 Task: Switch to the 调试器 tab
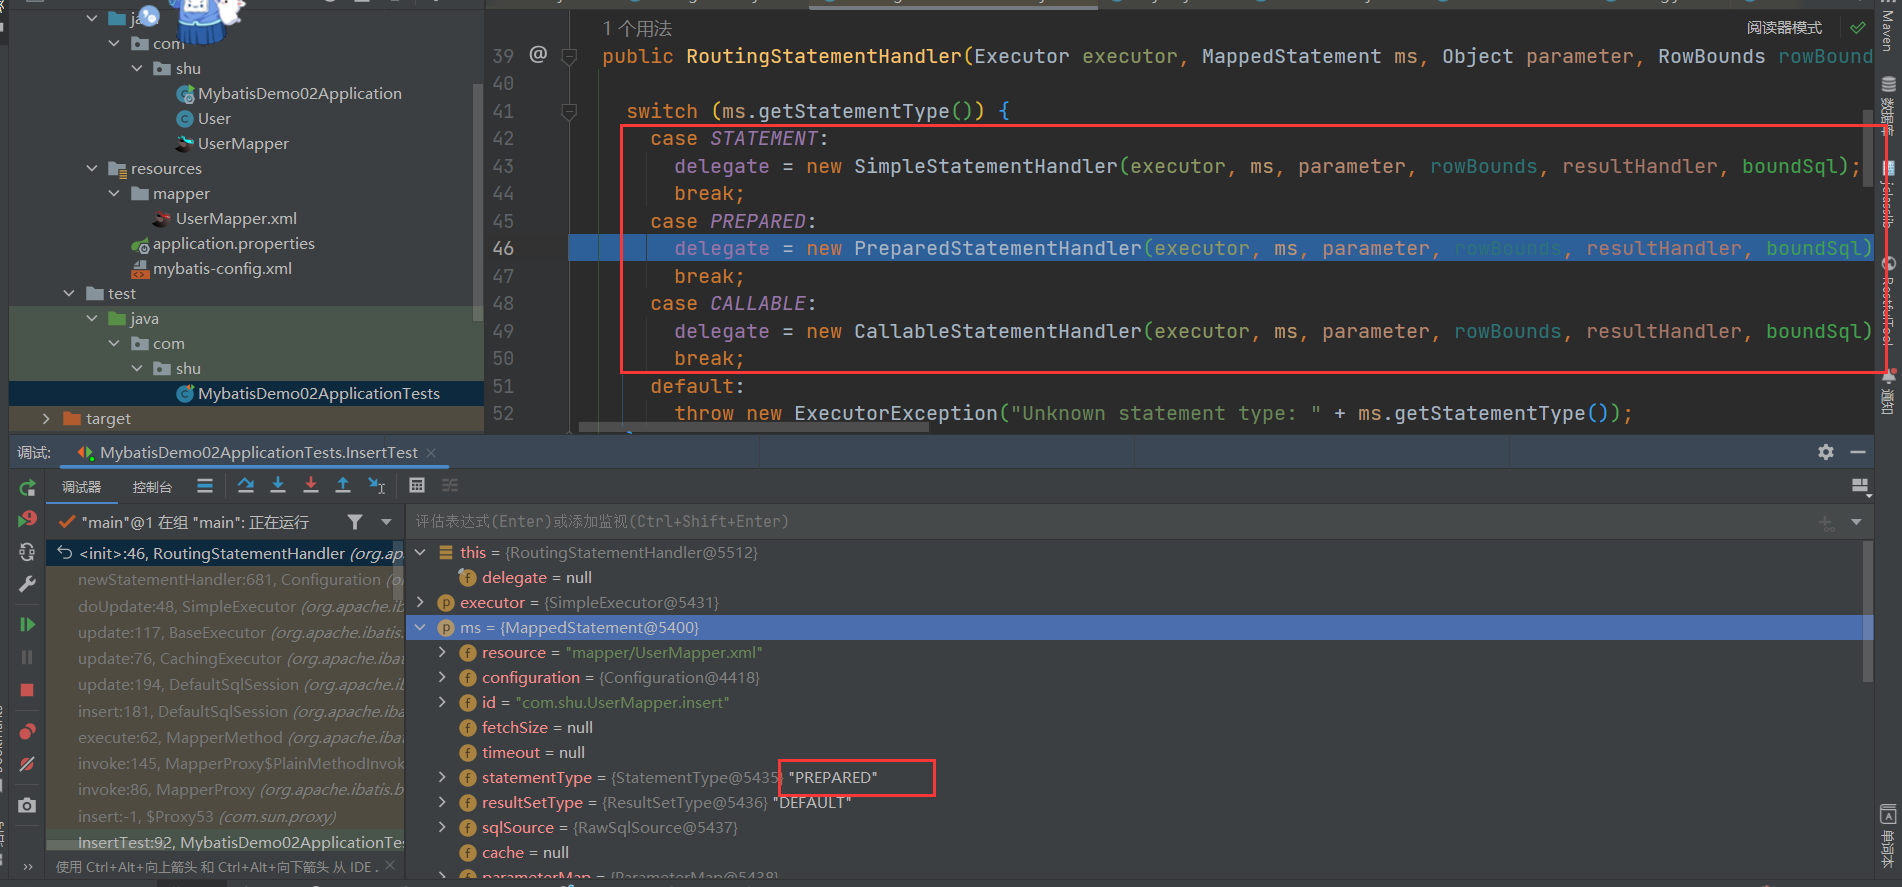(81, 487)
